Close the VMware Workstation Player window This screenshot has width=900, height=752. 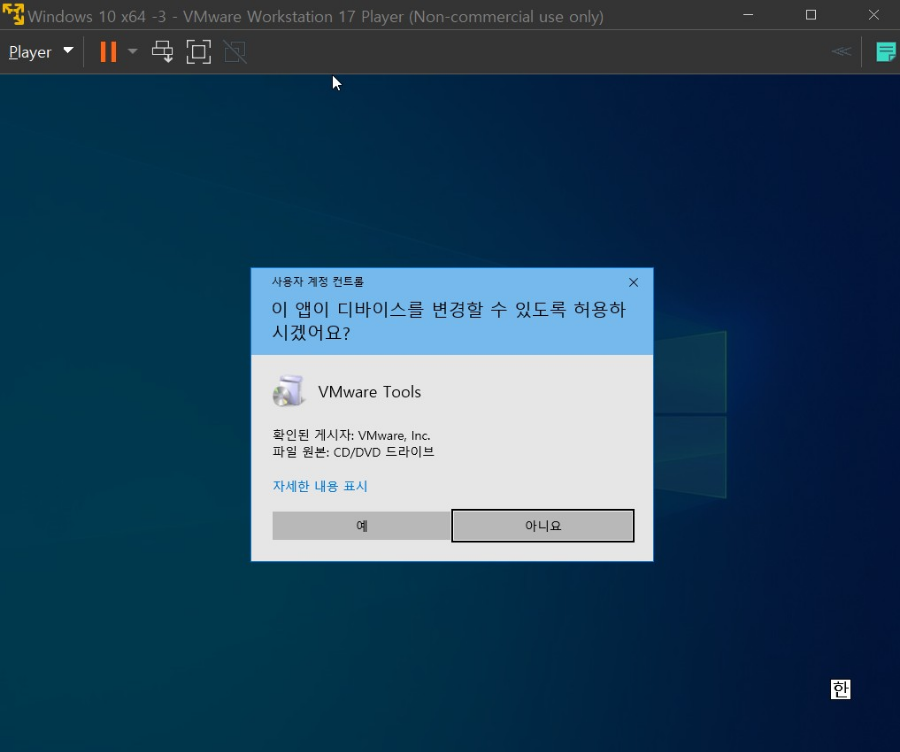(x=874, y=15)
